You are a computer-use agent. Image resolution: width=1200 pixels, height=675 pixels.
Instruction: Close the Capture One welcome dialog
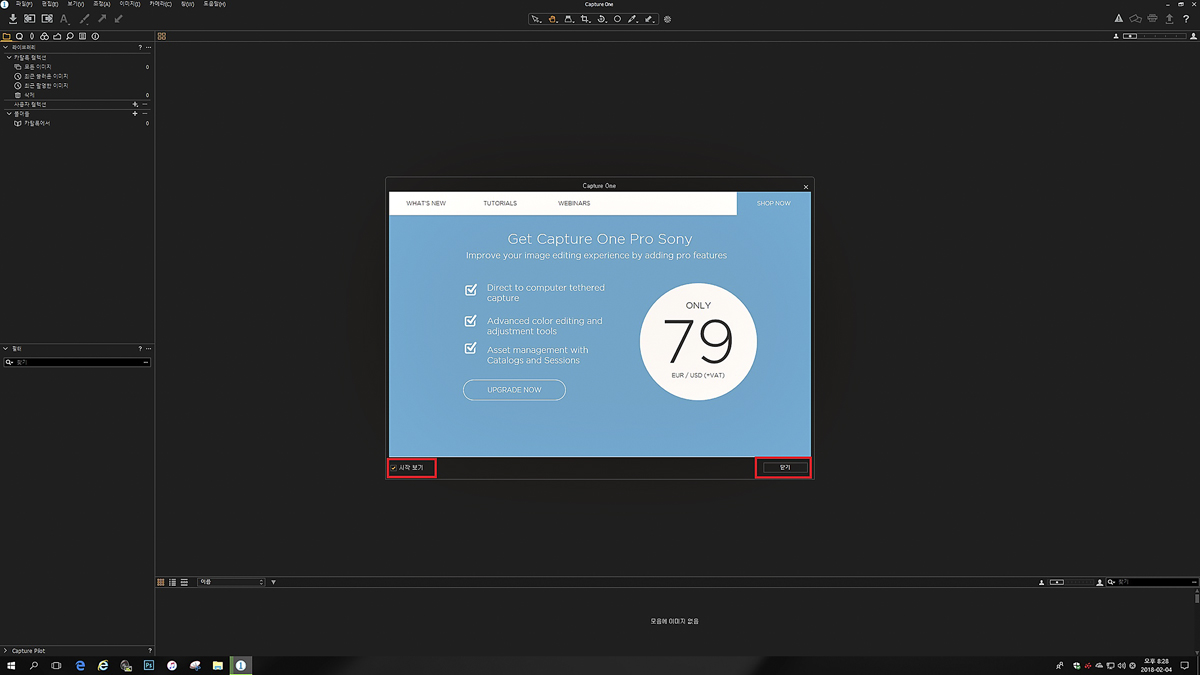(806, 186)
